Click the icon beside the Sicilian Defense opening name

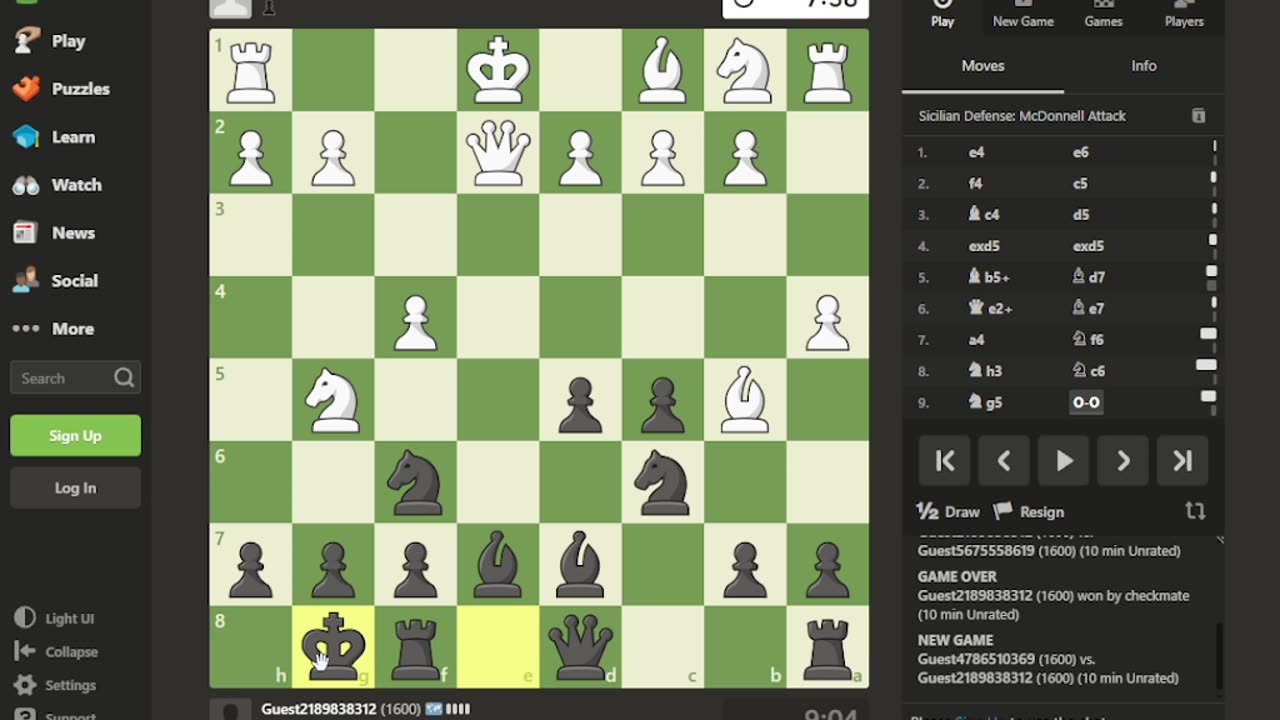(x=1198, y=116)
